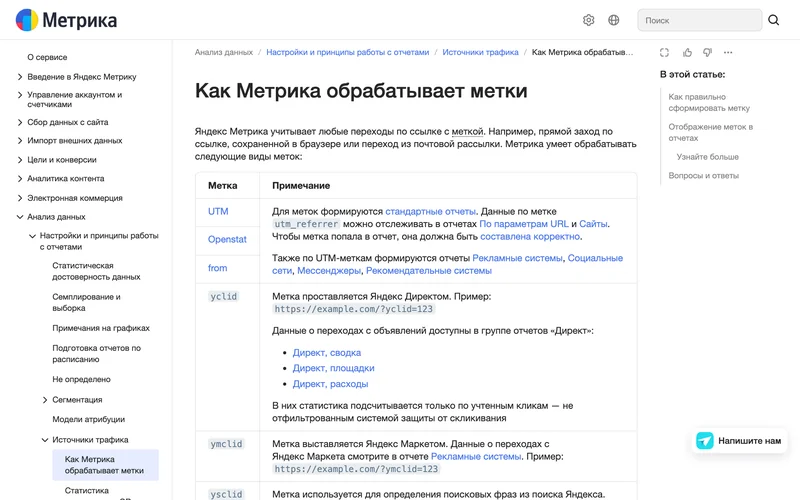The height and width of the screenshot is (500, 800).
Task: Collapse Настройки и принципы работы с отчетами
Action: point(32,236)
